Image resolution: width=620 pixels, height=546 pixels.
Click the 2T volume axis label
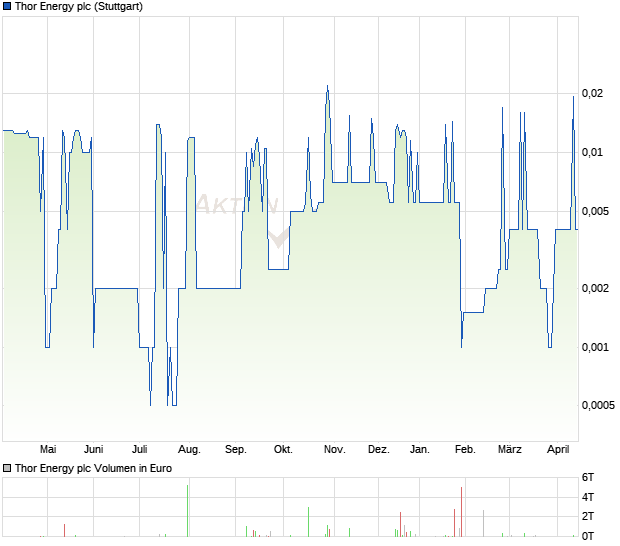point(588,516)
